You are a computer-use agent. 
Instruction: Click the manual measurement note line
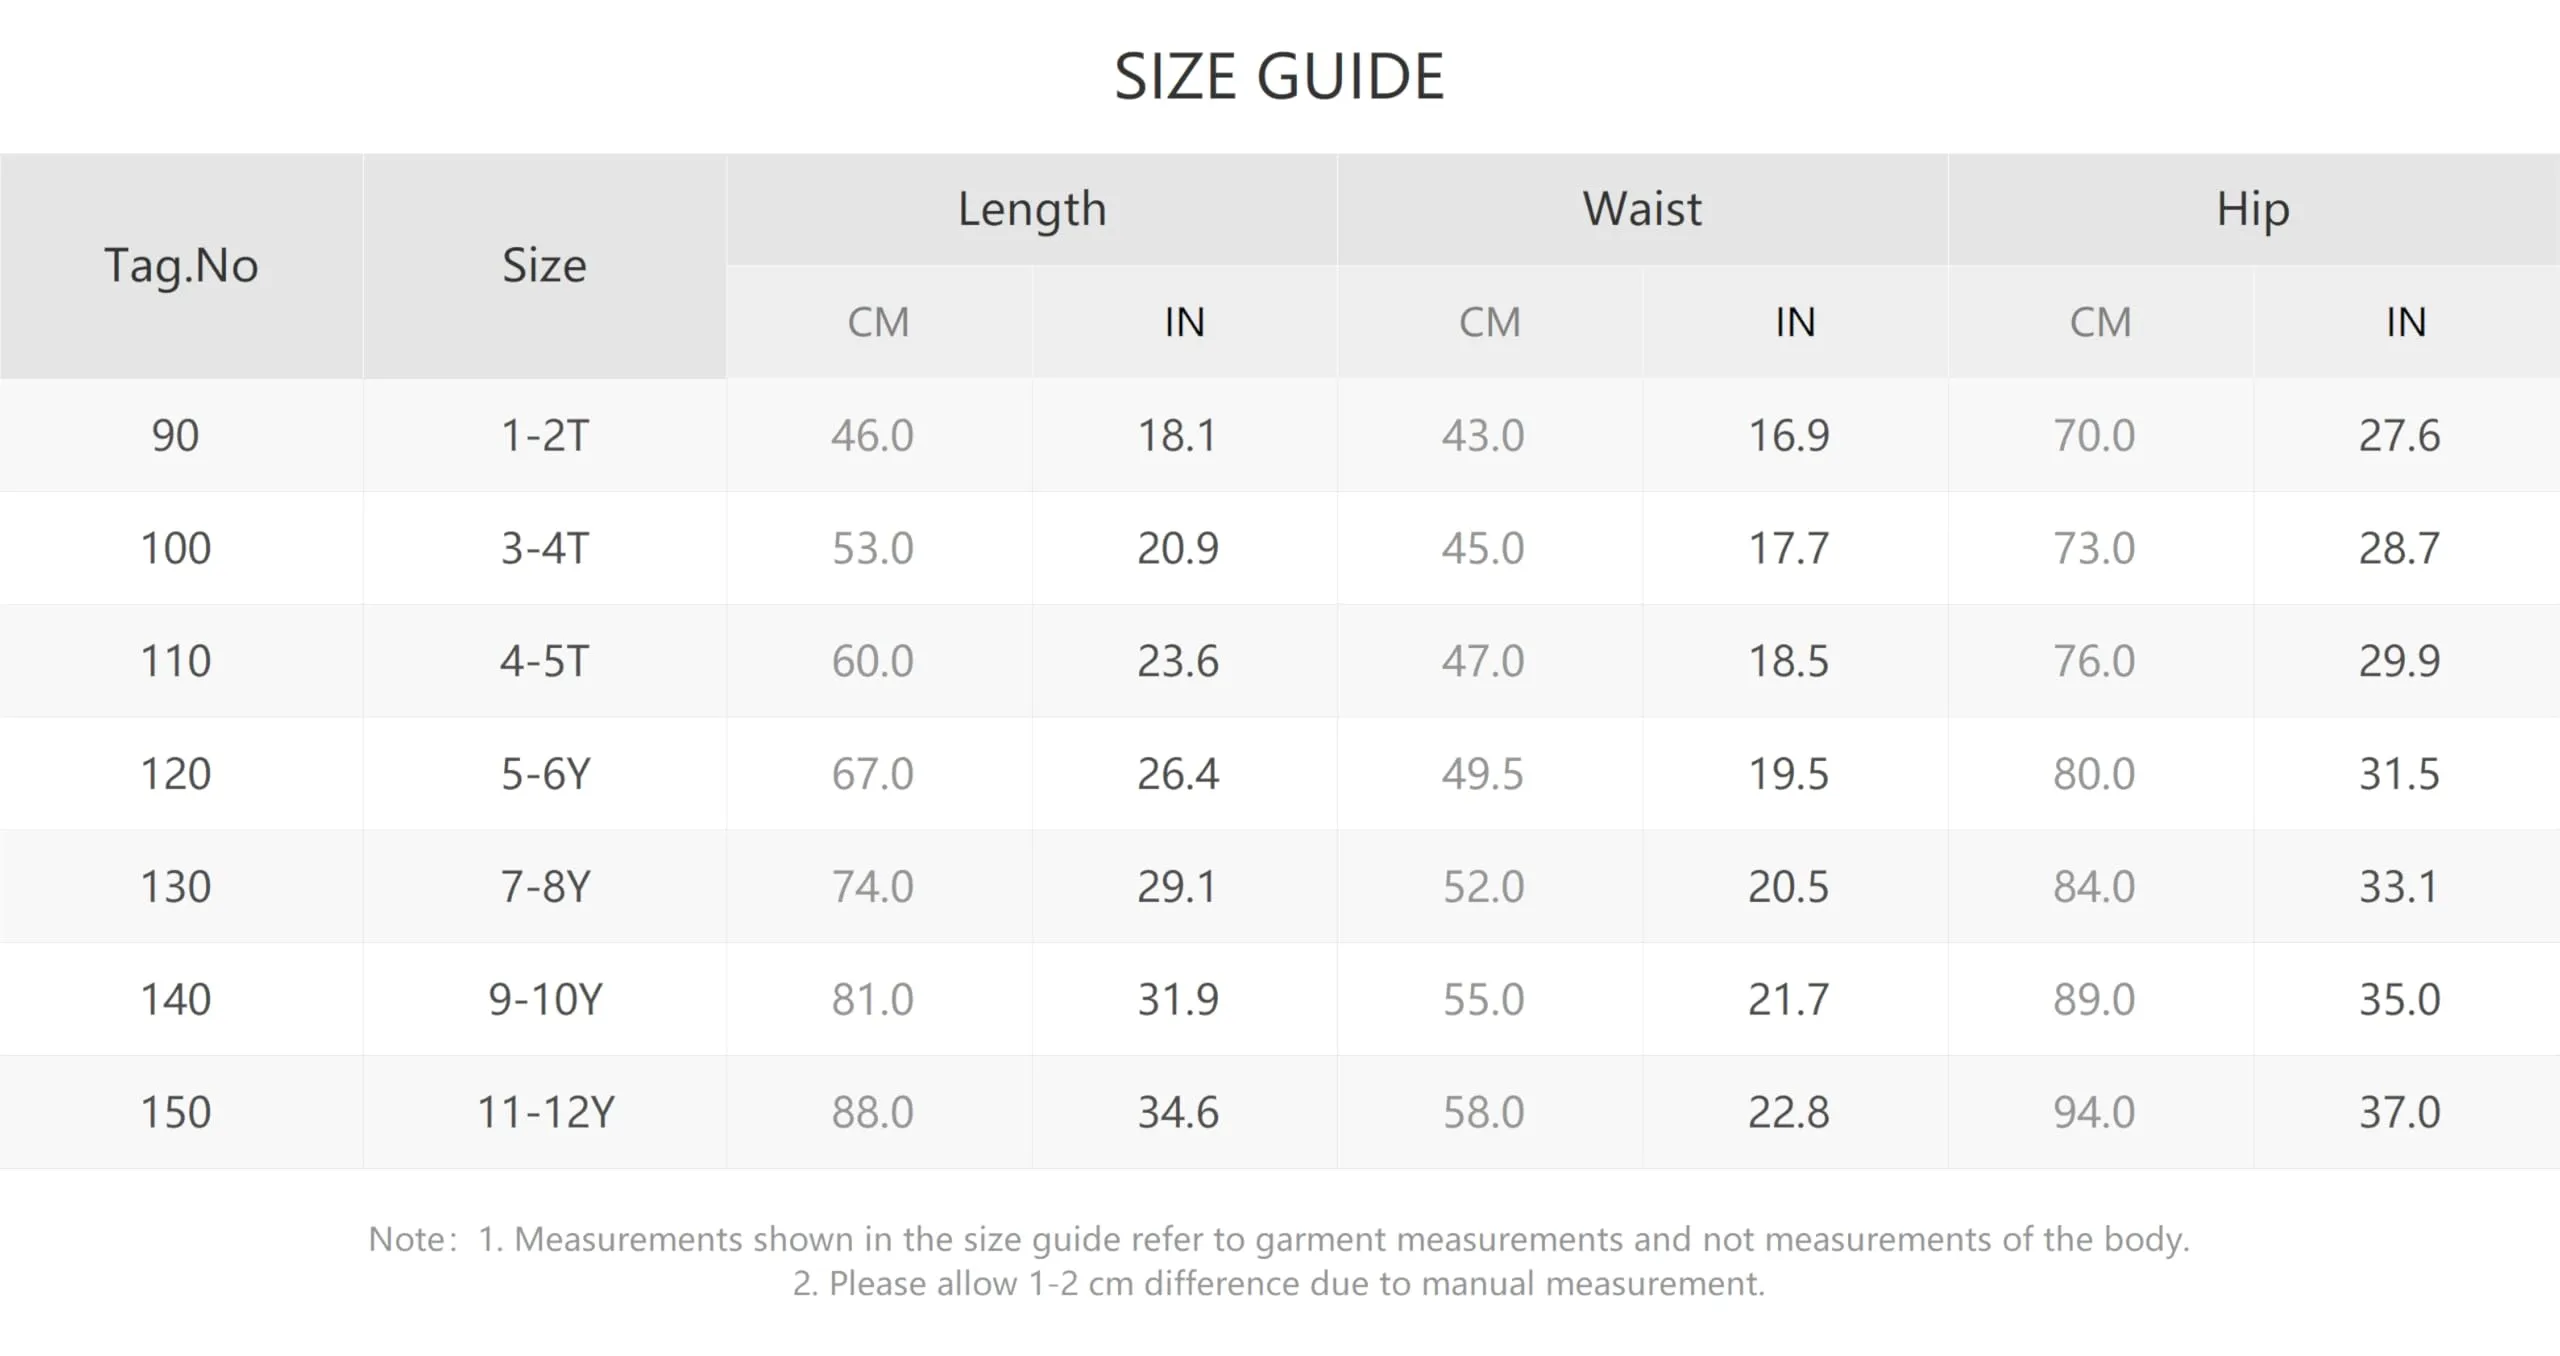(x=1279, y=1283)
